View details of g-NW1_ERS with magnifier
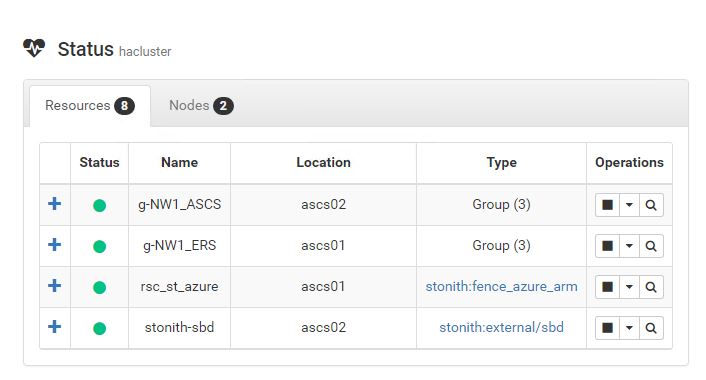 [651, 246]
